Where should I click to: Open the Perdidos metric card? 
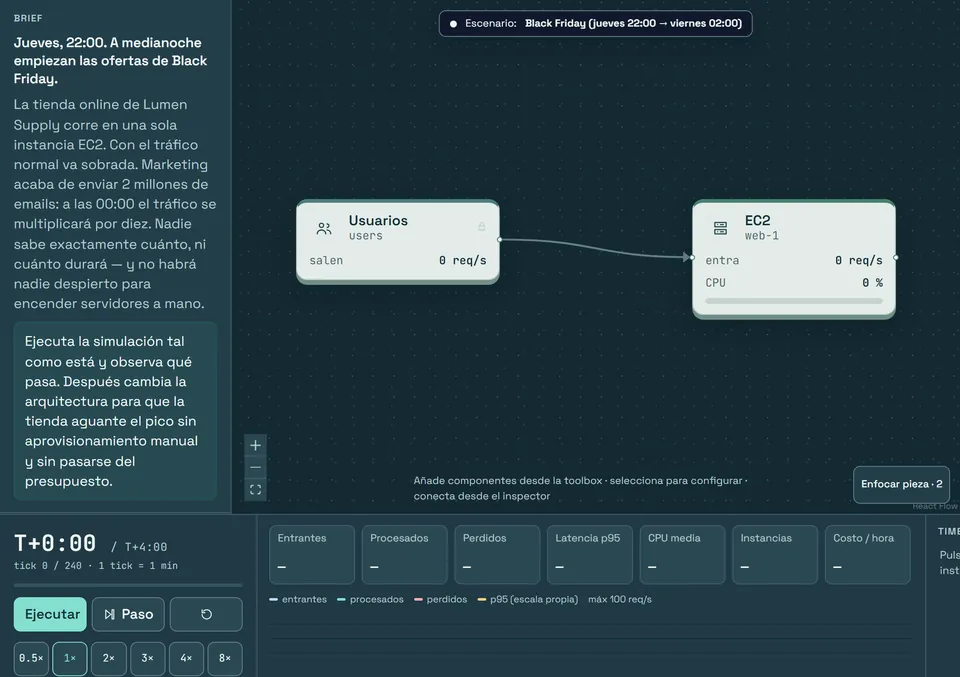[497, 554]
